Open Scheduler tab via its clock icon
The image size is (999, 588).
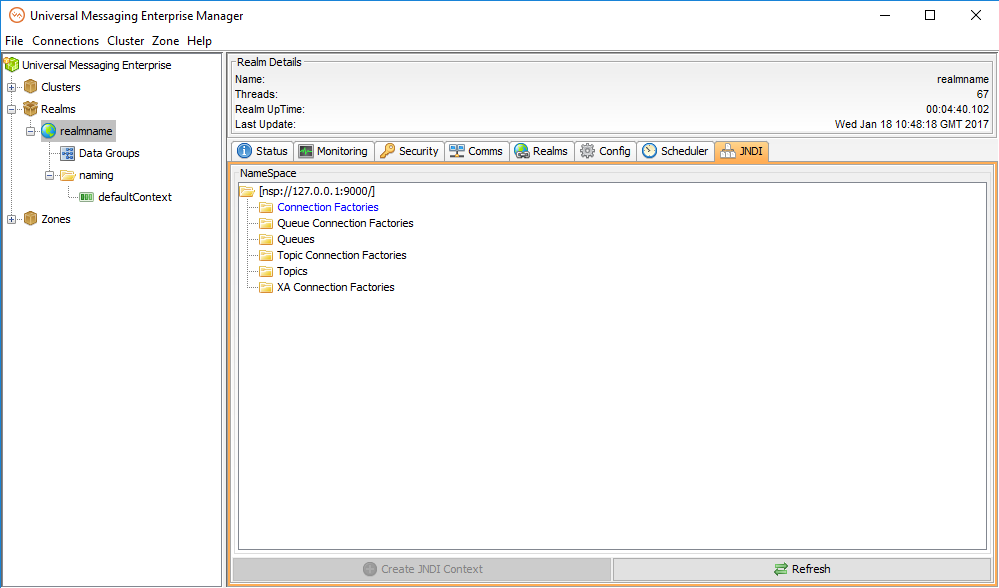point(649,151)
